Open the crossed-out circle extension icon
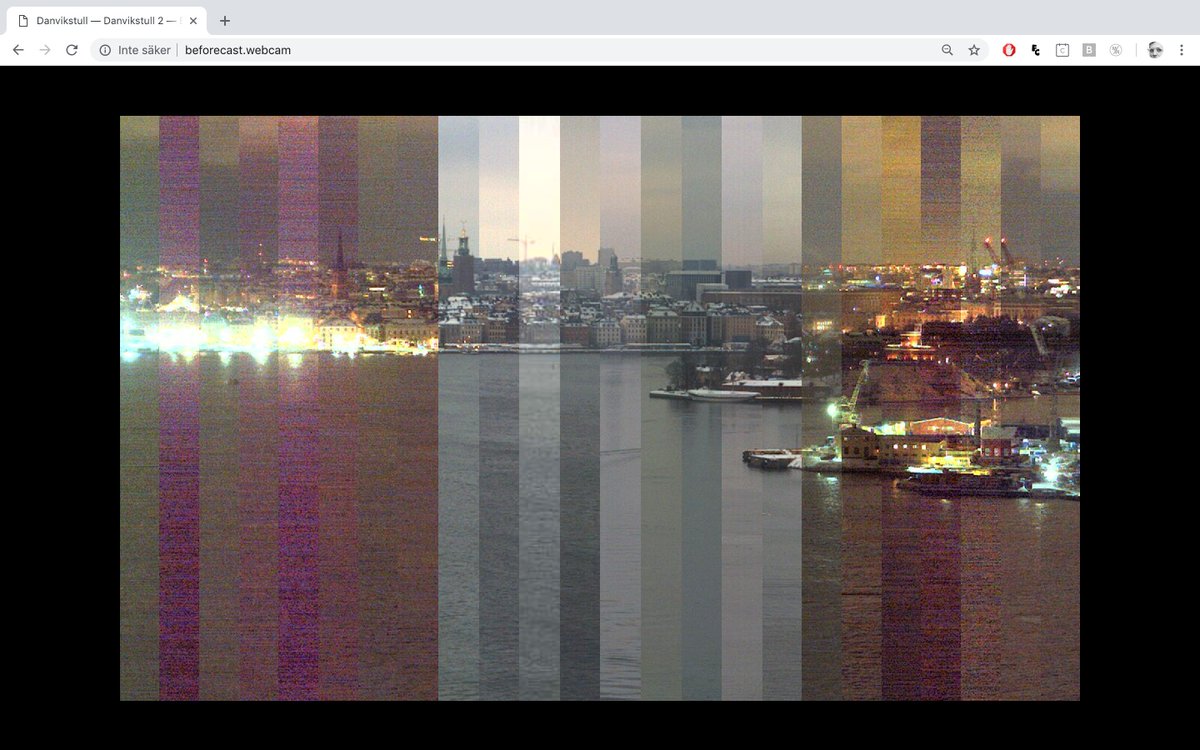 click(1115, 49)
